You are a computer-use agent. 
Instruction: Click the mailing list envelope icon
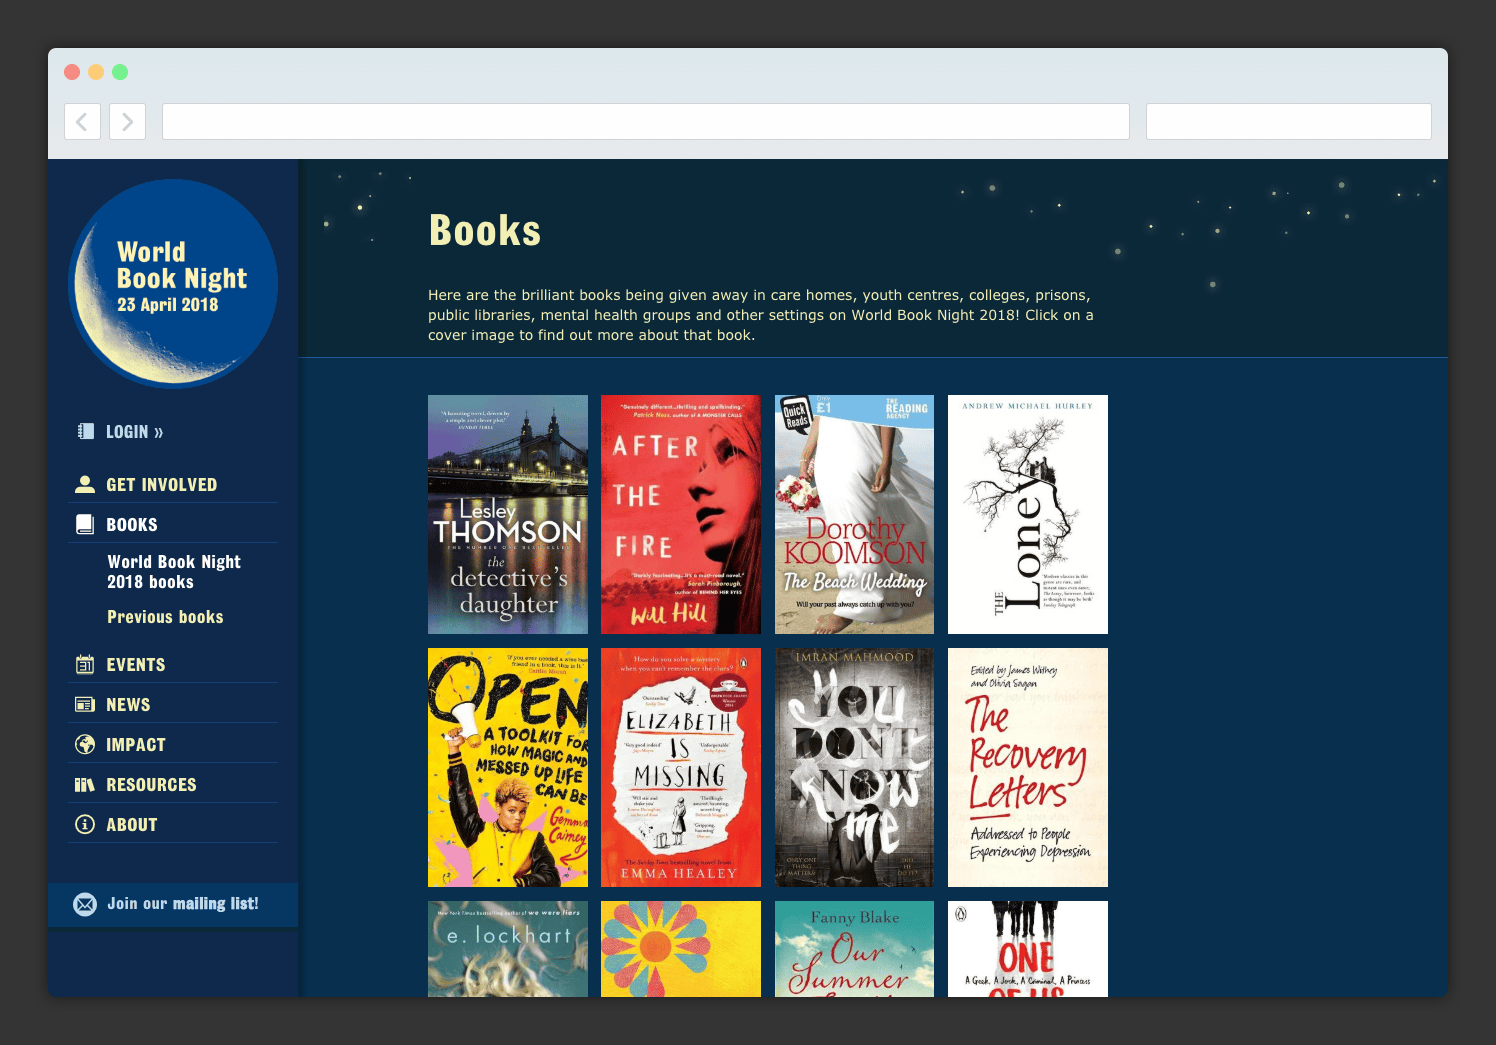click(85, 904)
